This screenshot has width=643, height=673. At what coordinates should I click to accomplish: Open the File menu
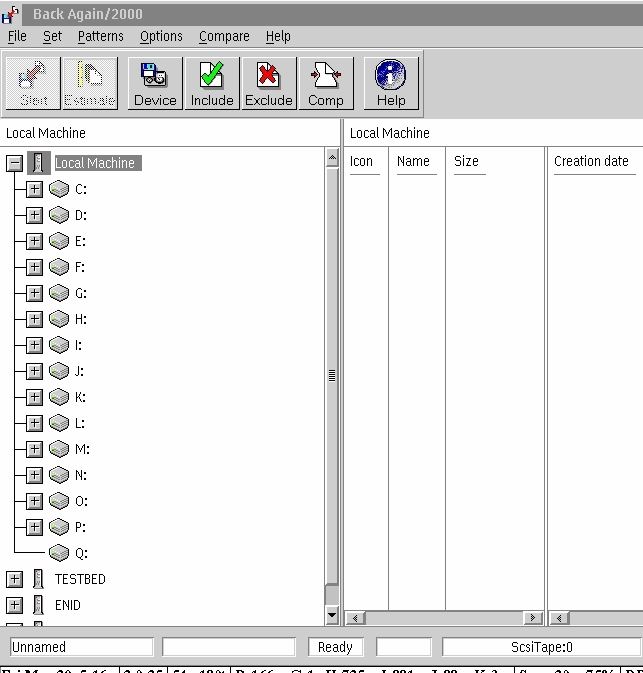click(x=17, y=36)
